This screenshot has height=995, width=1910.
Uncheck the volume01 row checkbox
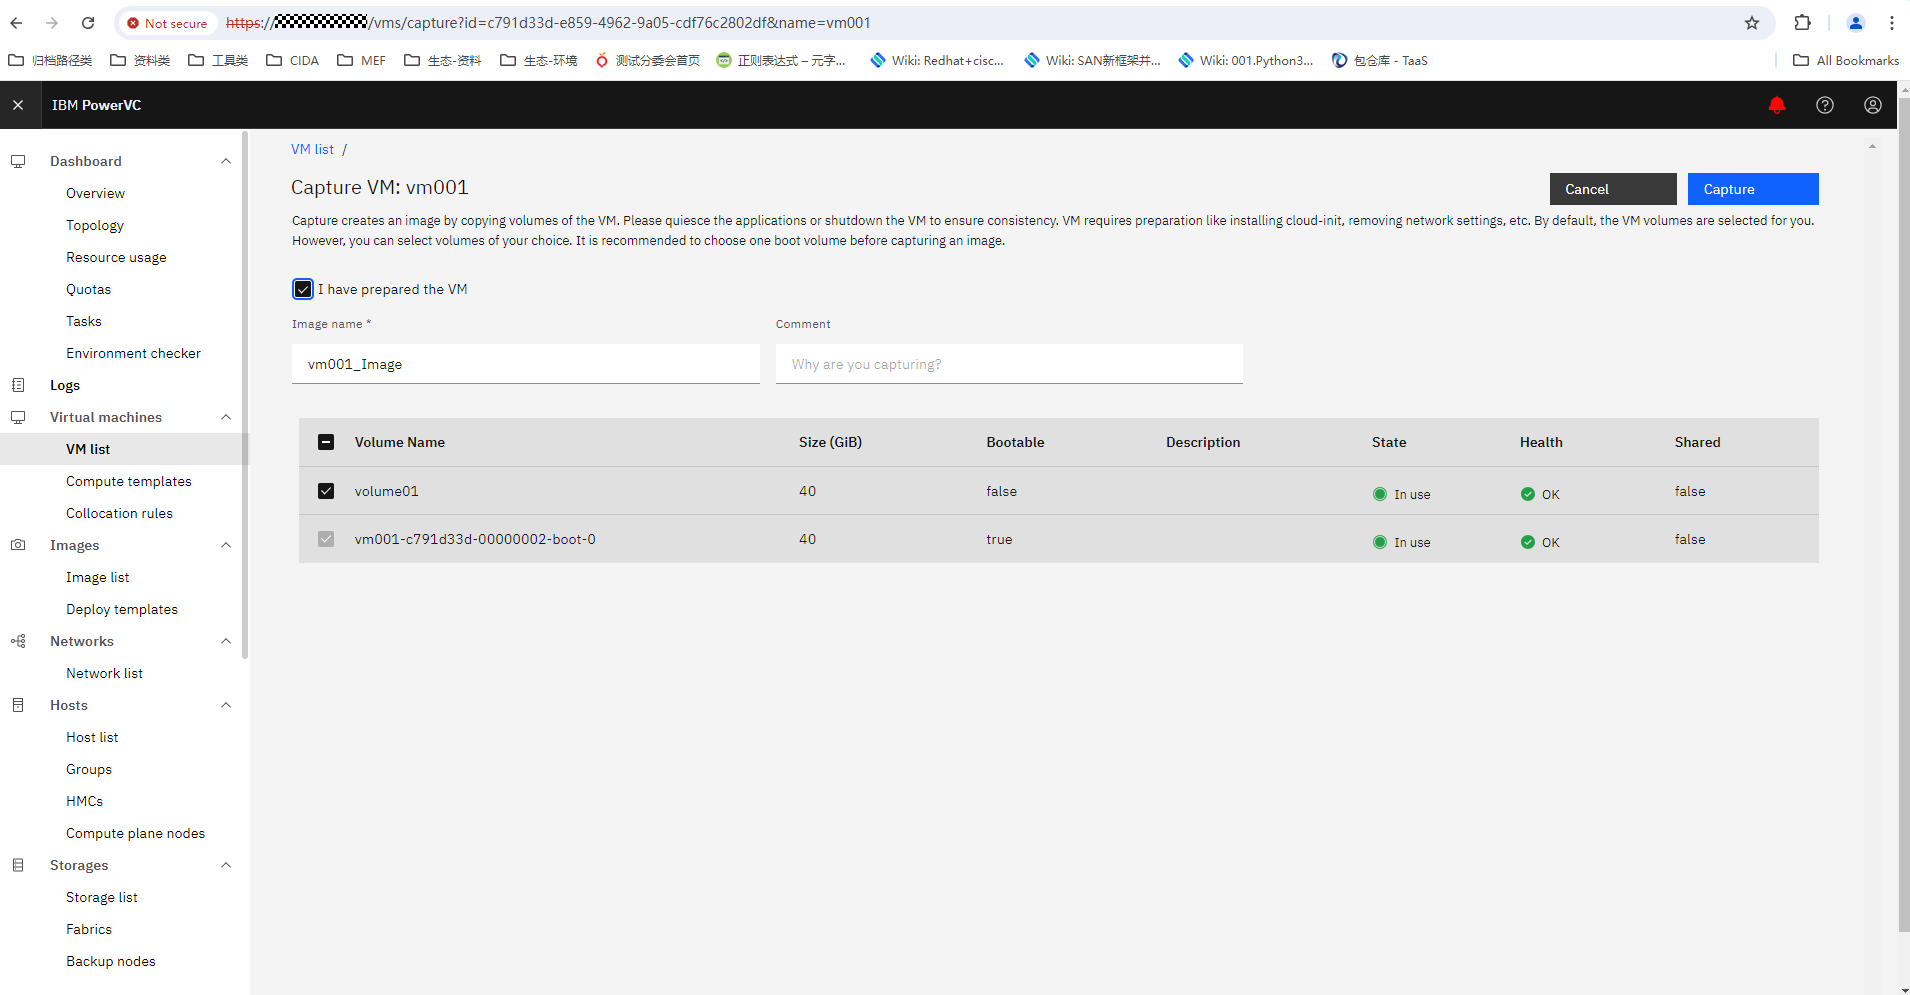coord(326,491)
